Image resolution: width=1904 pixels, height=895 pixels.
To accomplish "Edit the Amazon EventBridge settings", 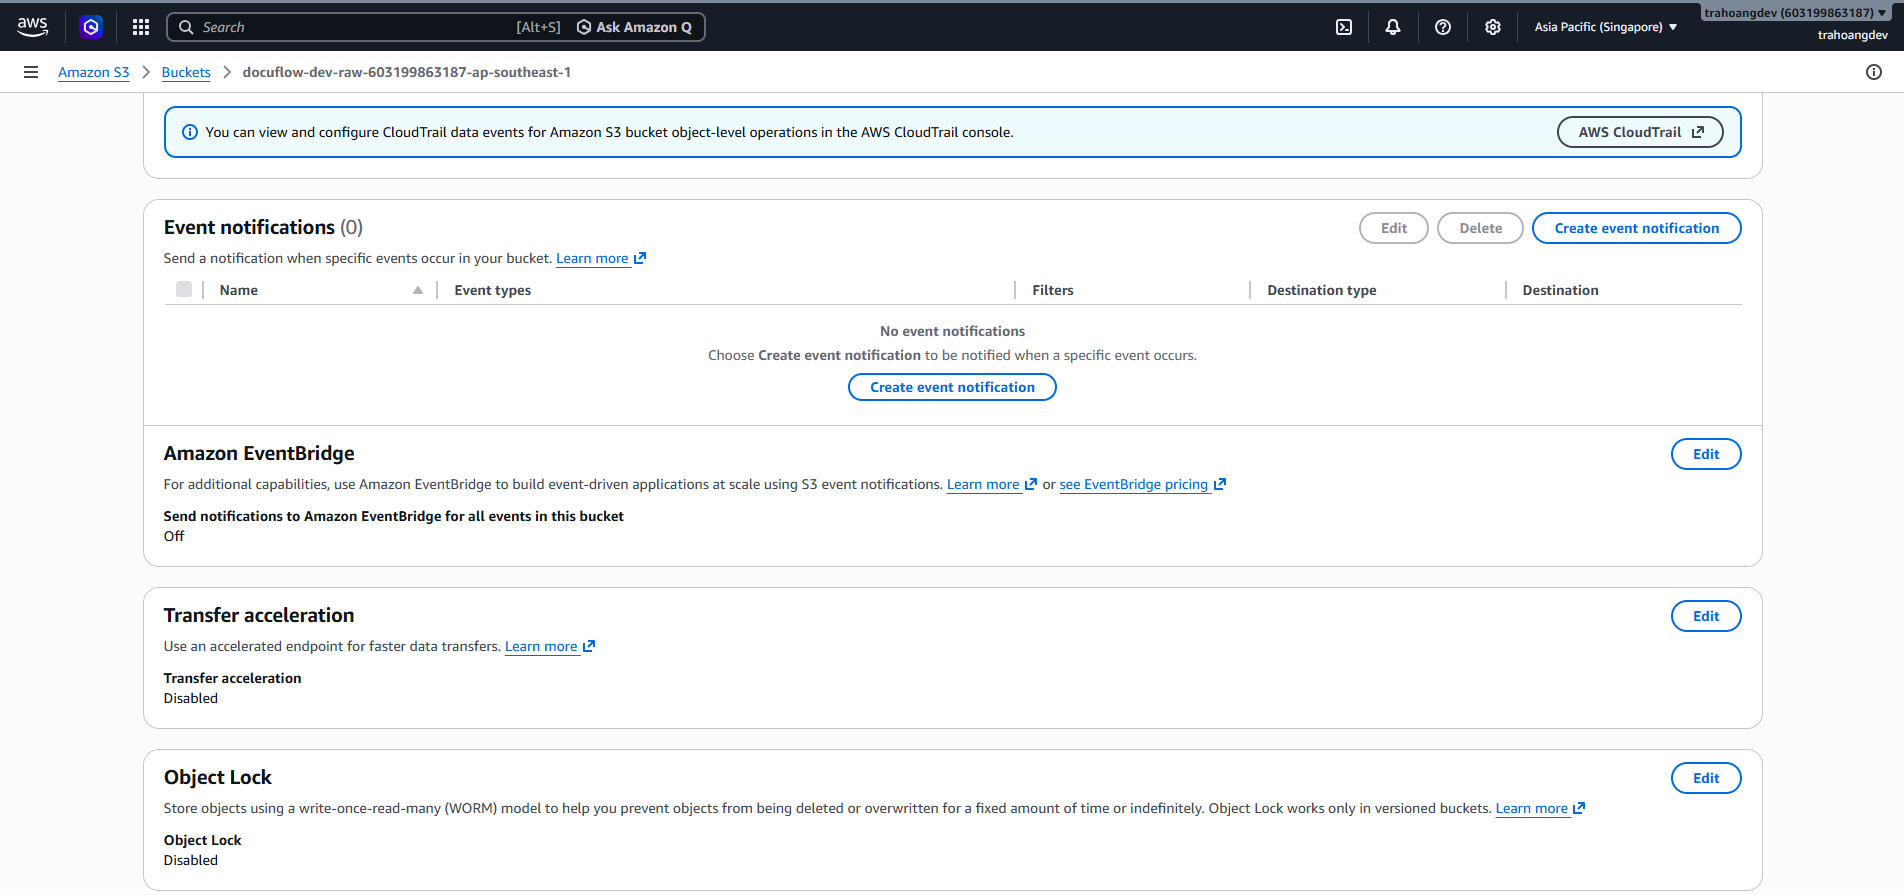I will coord(1706,454).
